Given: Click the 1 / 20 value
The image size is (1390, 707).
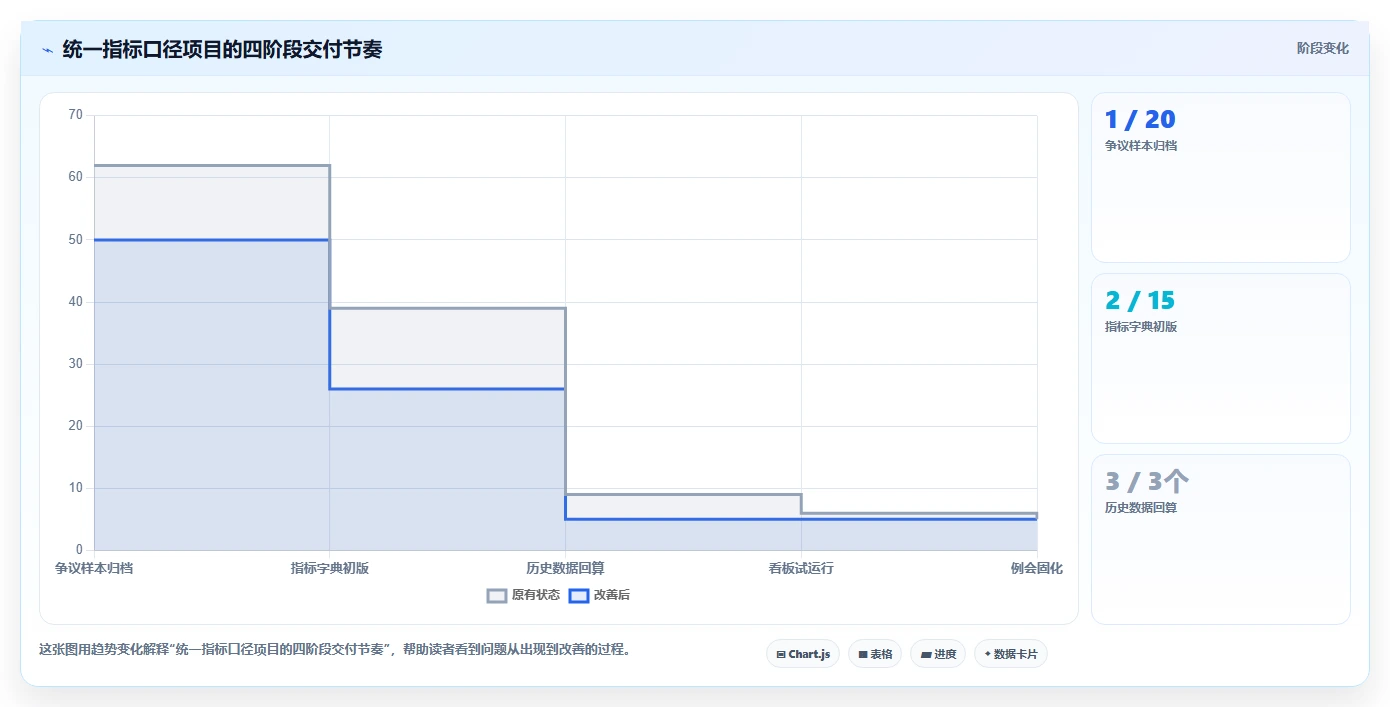Looking at the screenshot, I should coord(1140,120).
